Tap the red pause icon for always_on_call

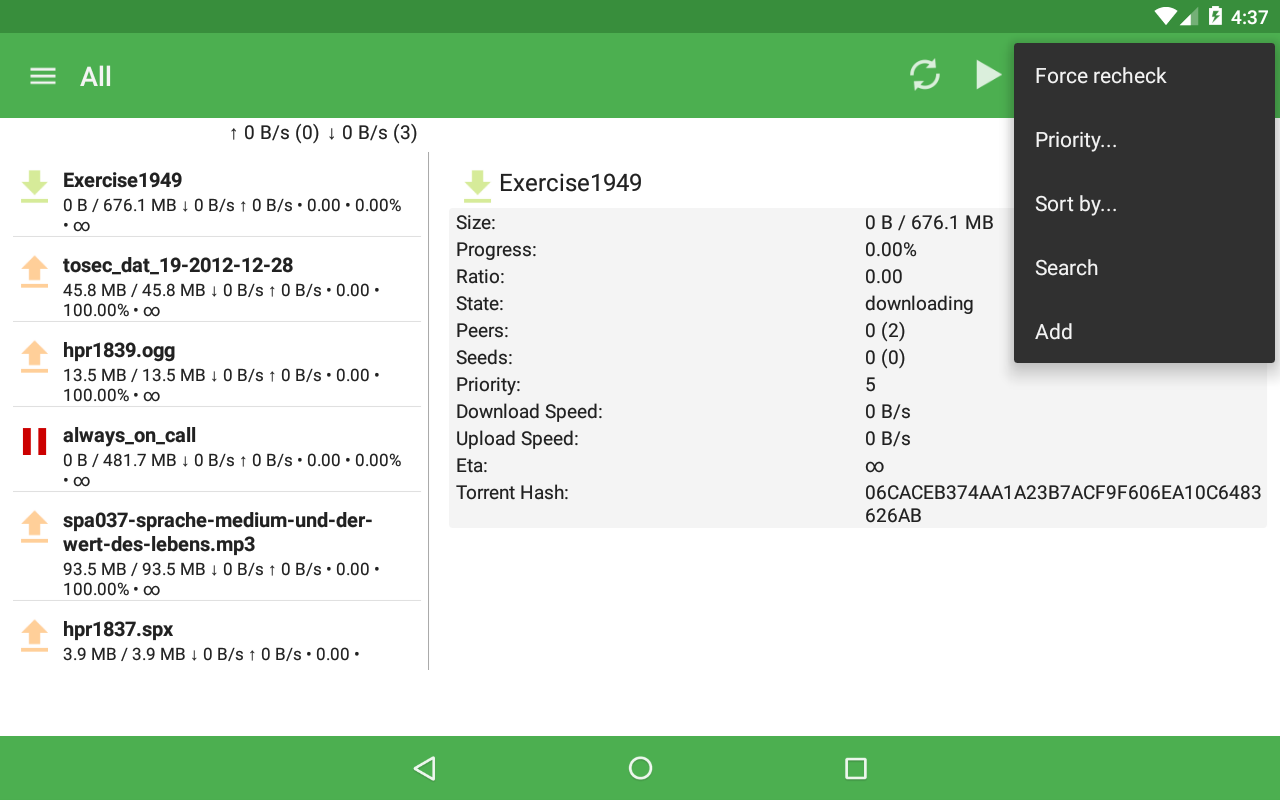(x=35, y=442)
